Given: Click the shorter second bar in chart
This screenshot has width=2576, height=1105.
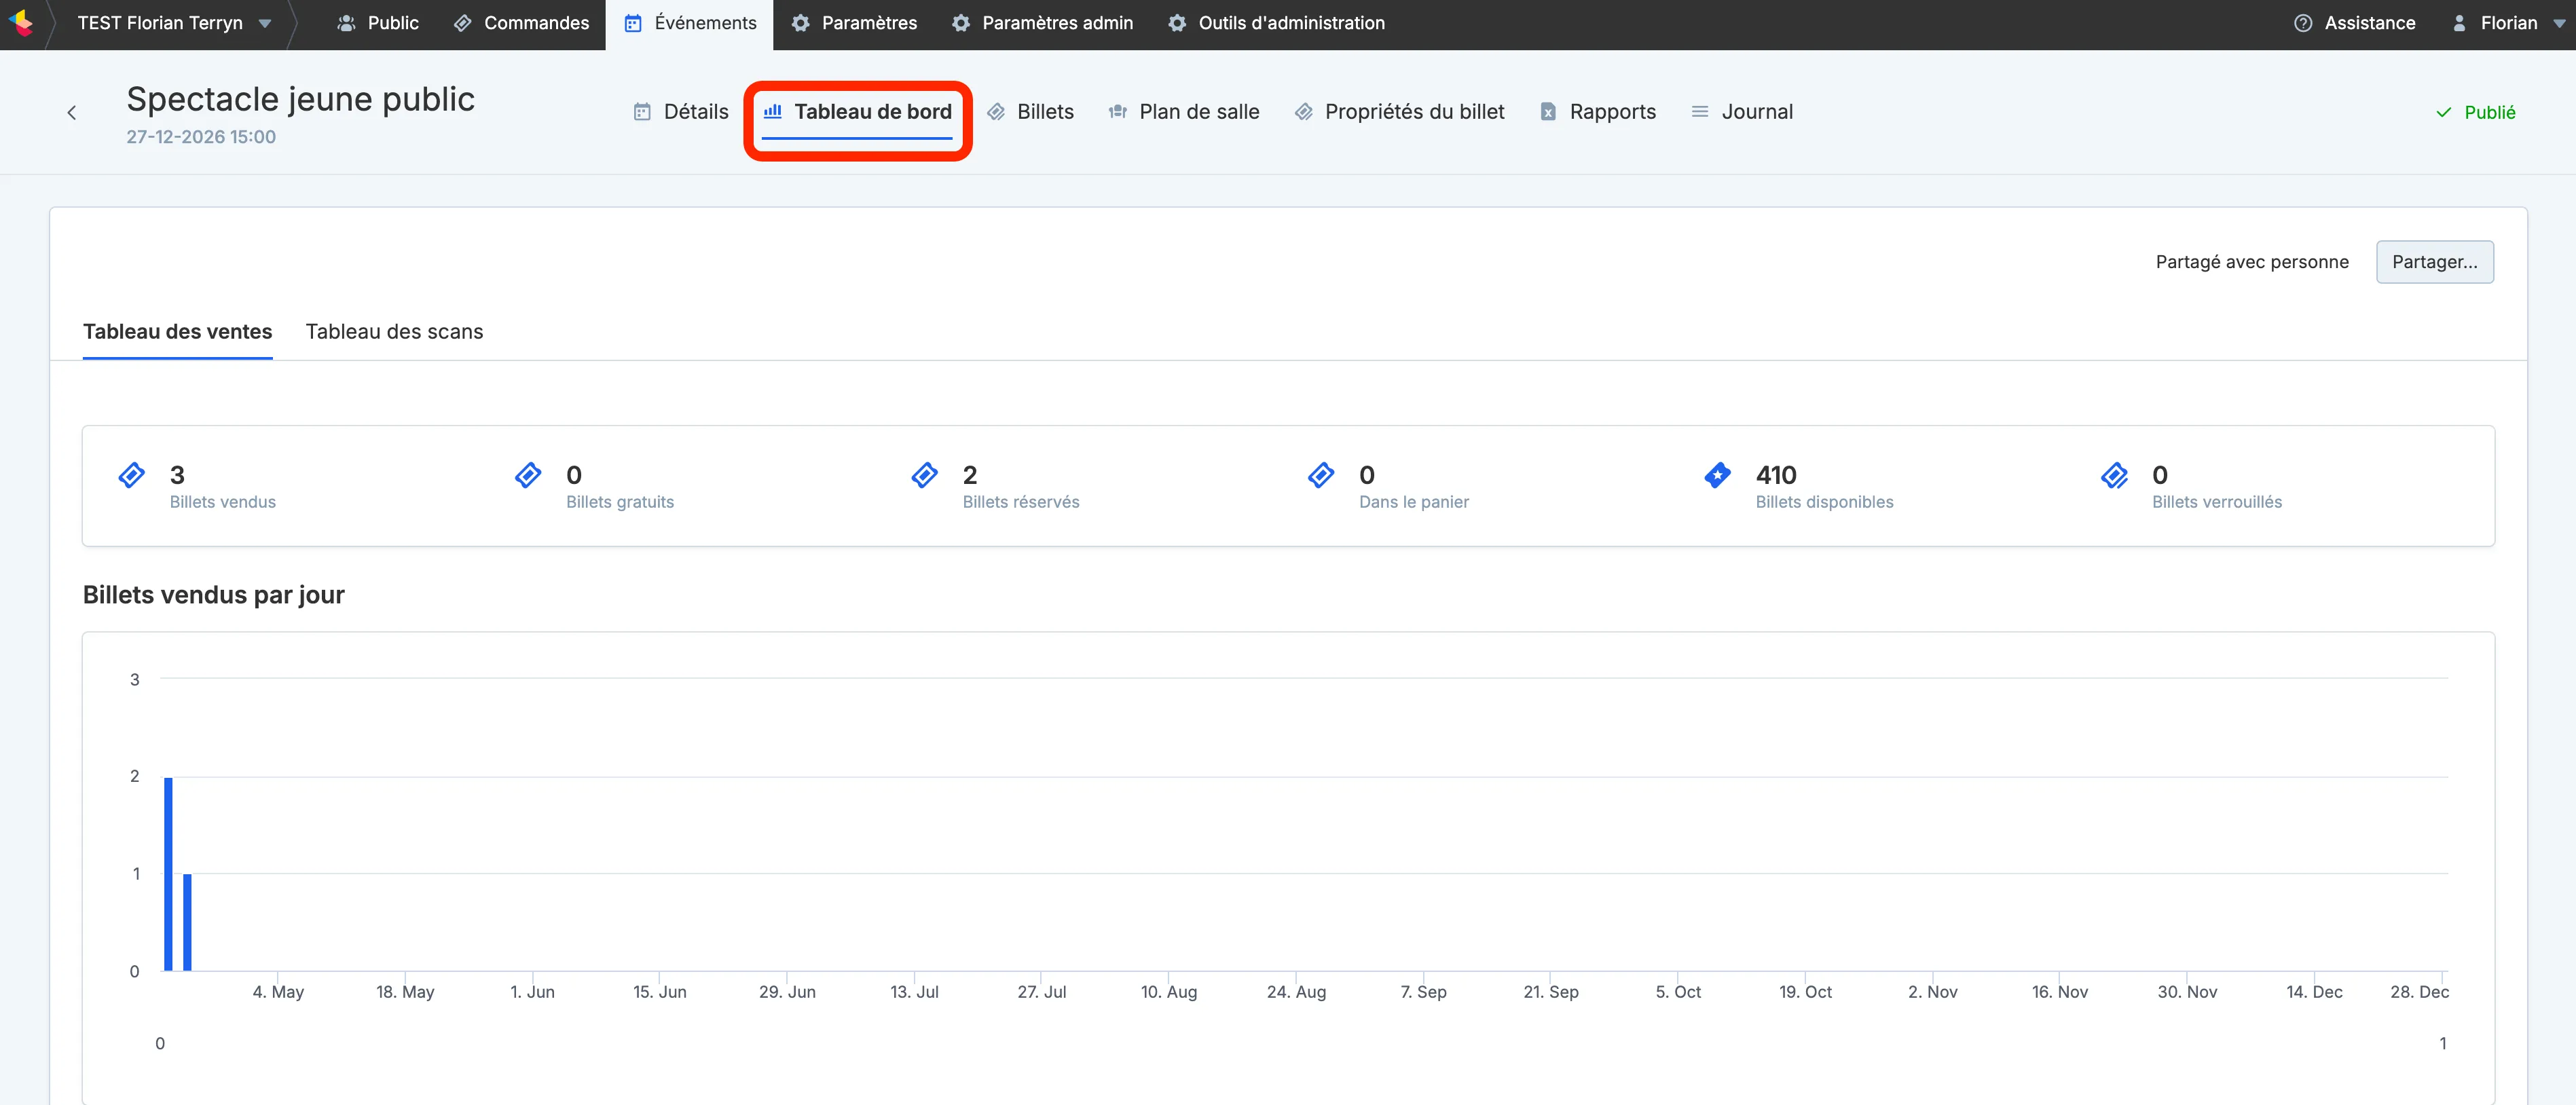Looking at the screenshot, I should [x=187, y=922].
